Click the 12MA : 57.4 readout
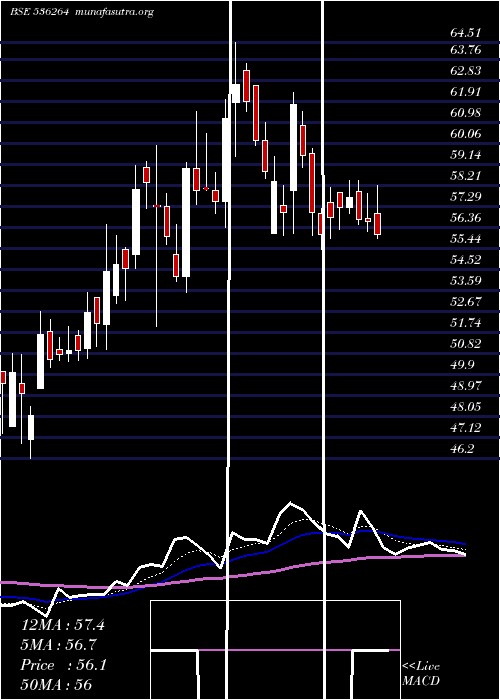Image resolution: width=500 pixels, height=700 pixels. [x=62, y=625]
